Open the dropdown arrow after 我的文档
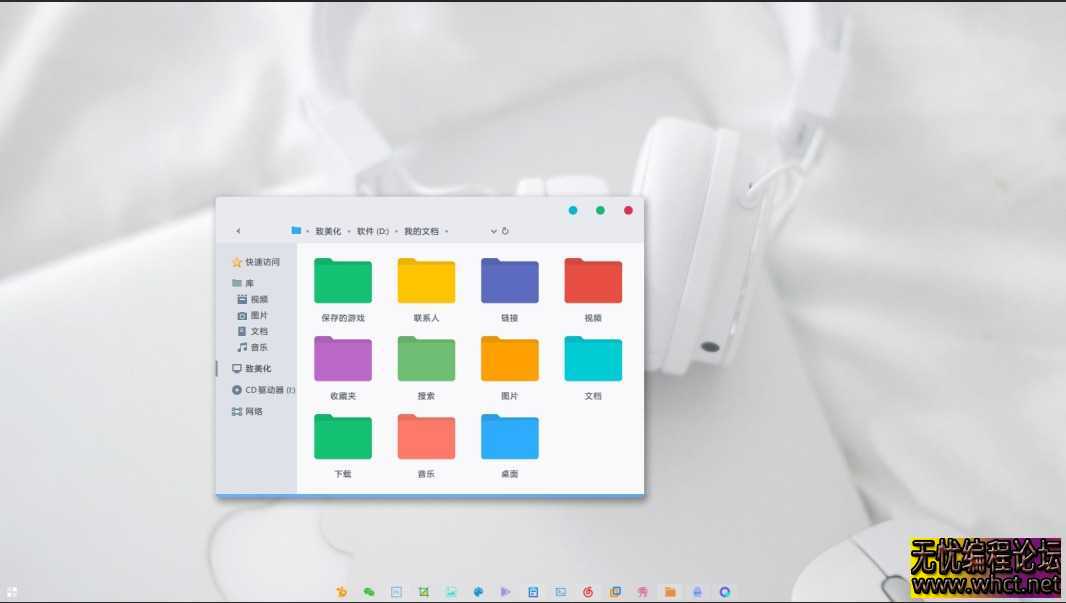 pyautogui.click(x=447, y=231)
